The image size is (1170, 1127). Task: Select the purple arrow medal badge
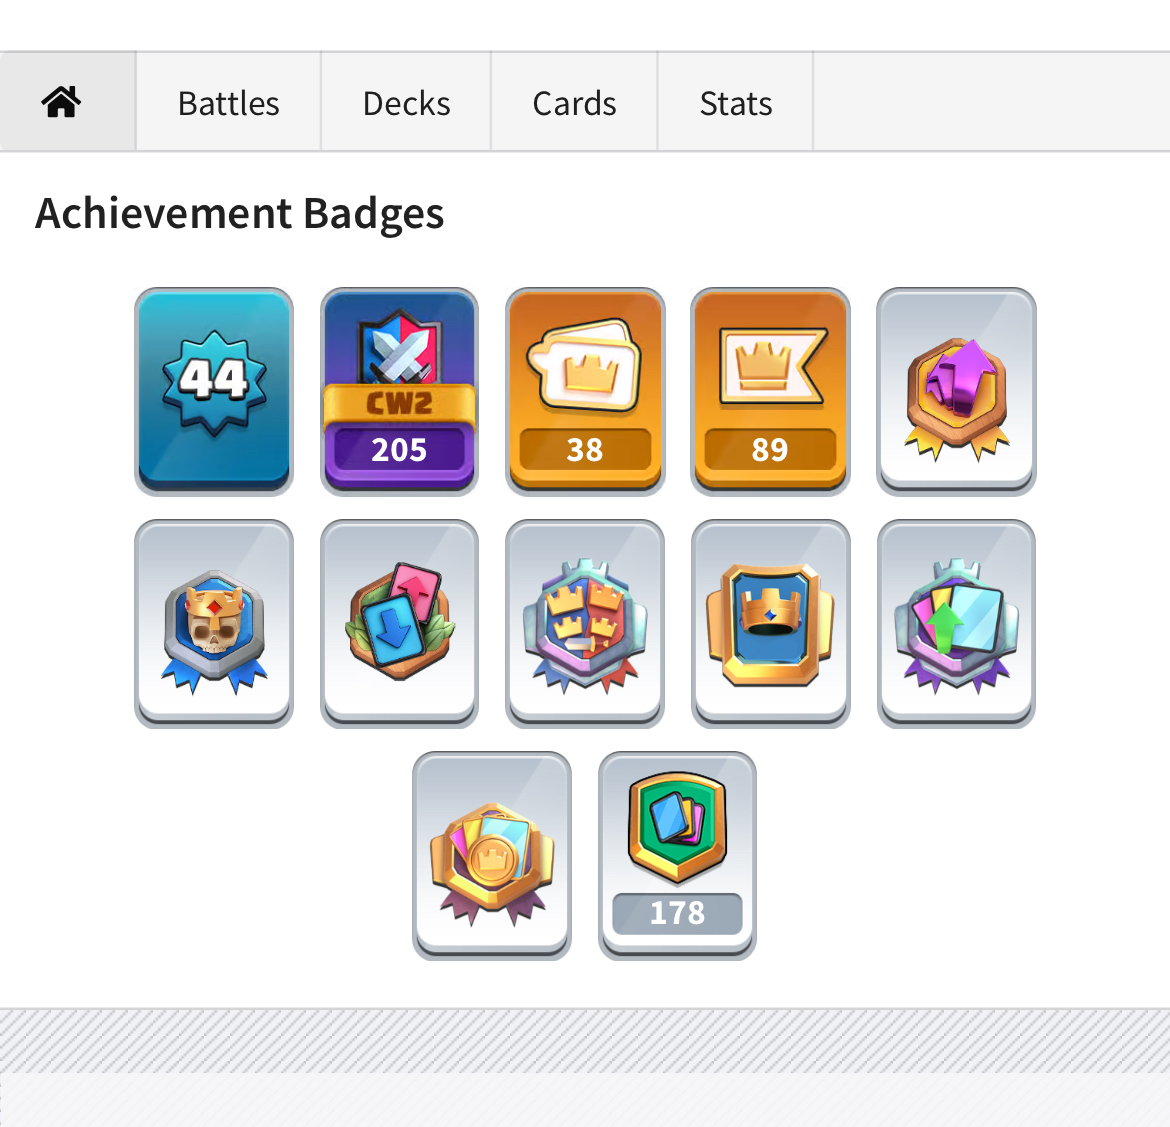click(x=956, y=391)
